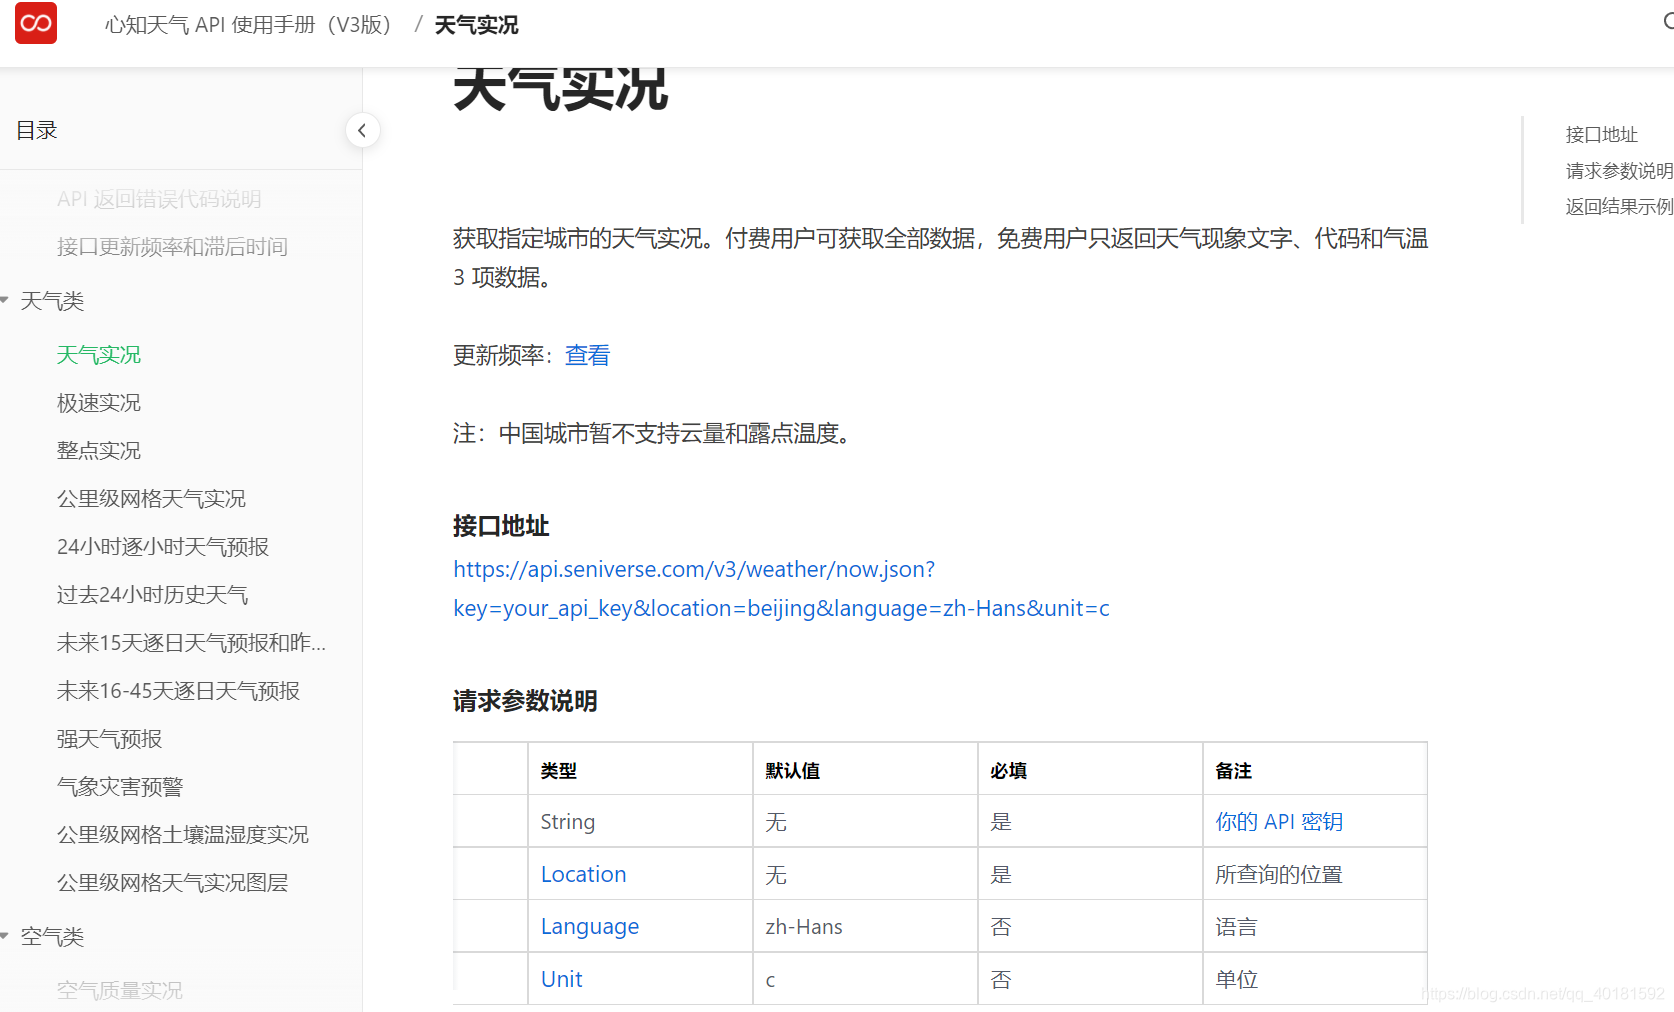Open 公里级网格土壤温湿度实况 page
This screenshot has height=1012, width=1674.
[183, 835]
